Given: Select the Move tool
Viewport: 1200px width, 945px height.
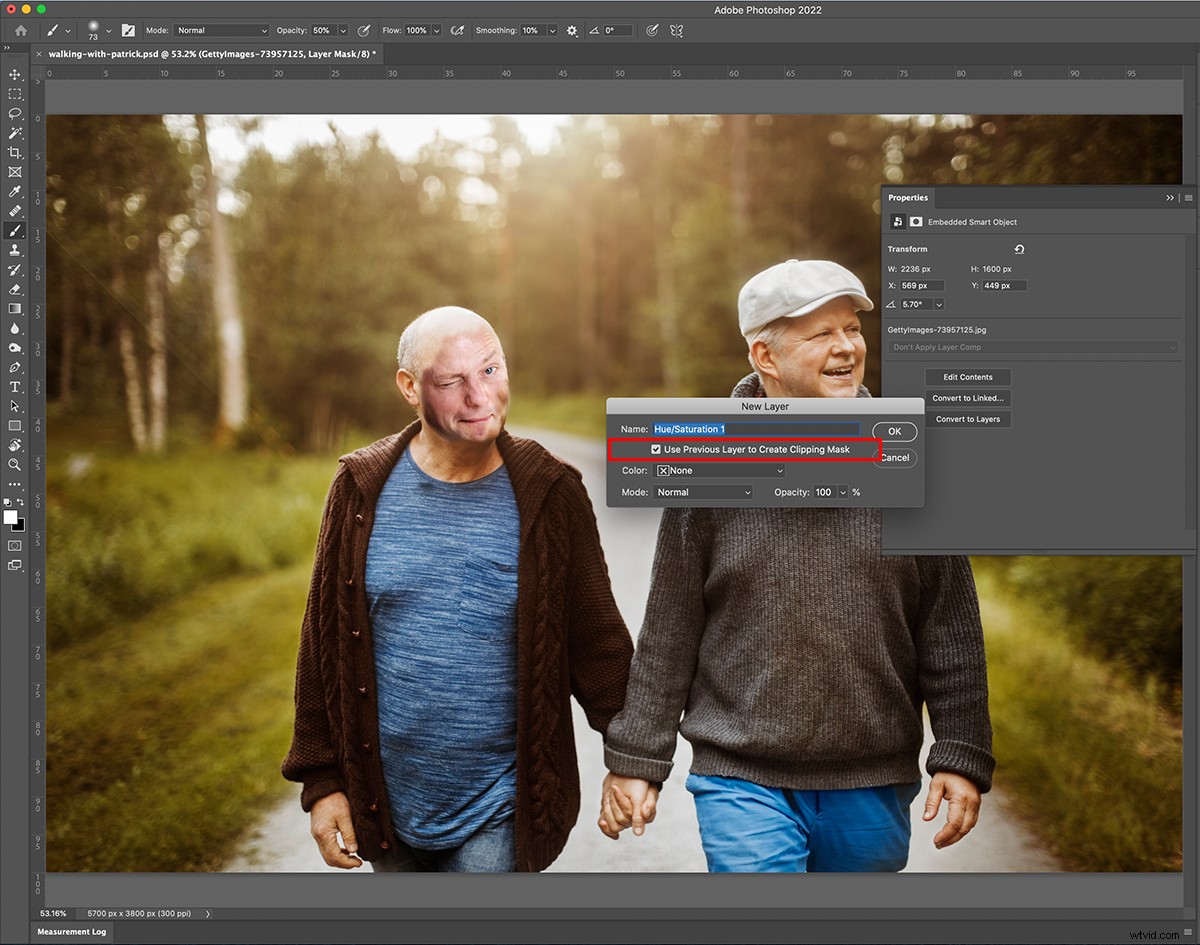Looking at the screenshot, I should [x=15, y=75].
